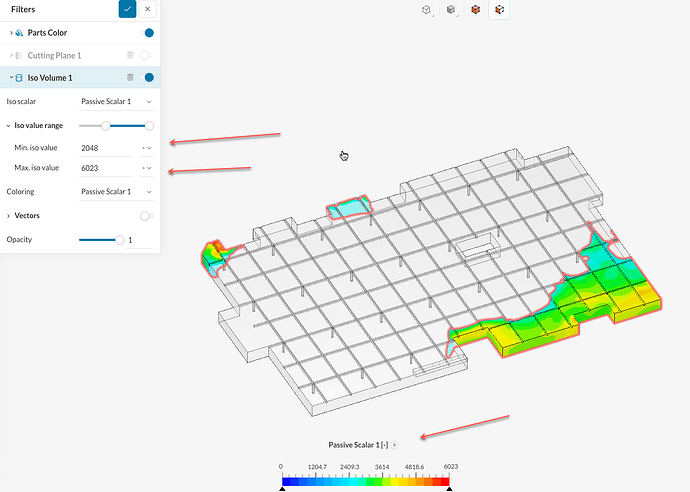
Task: Expand the Parts Color section
Action: coord(11,33)
